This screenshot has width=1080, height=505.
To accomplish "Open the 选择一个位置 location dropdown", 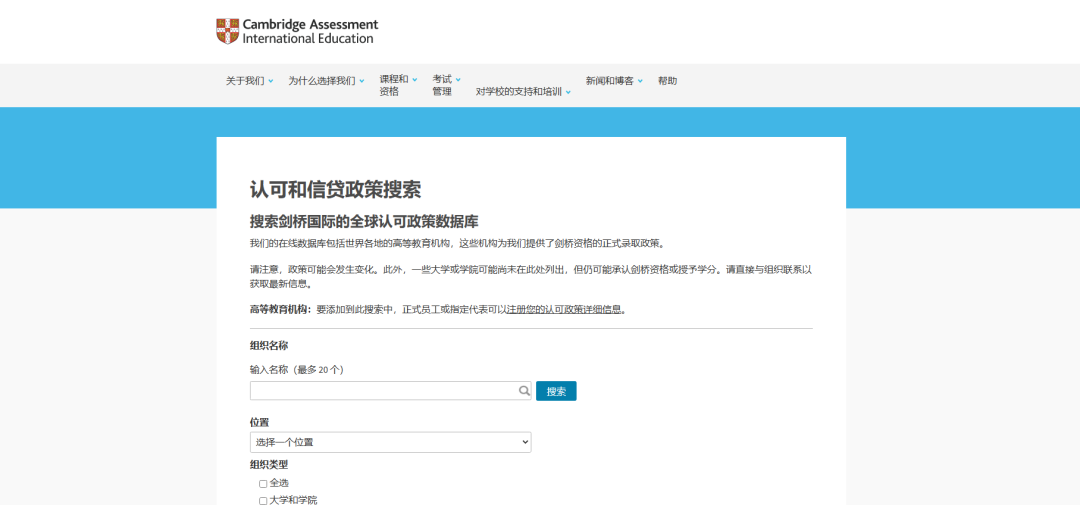I will 391,442.
